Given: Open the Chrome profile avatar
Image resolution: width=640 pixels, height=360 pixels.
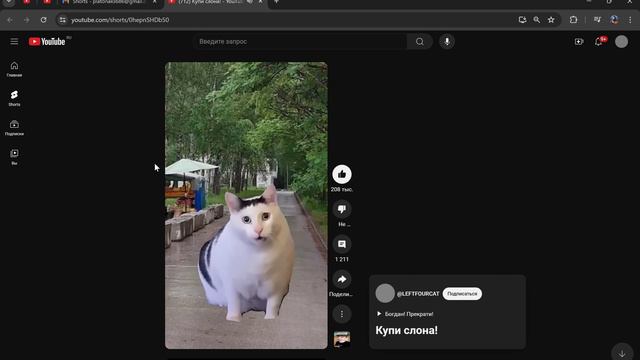Looking at the screenshot, I should [614, 20].
